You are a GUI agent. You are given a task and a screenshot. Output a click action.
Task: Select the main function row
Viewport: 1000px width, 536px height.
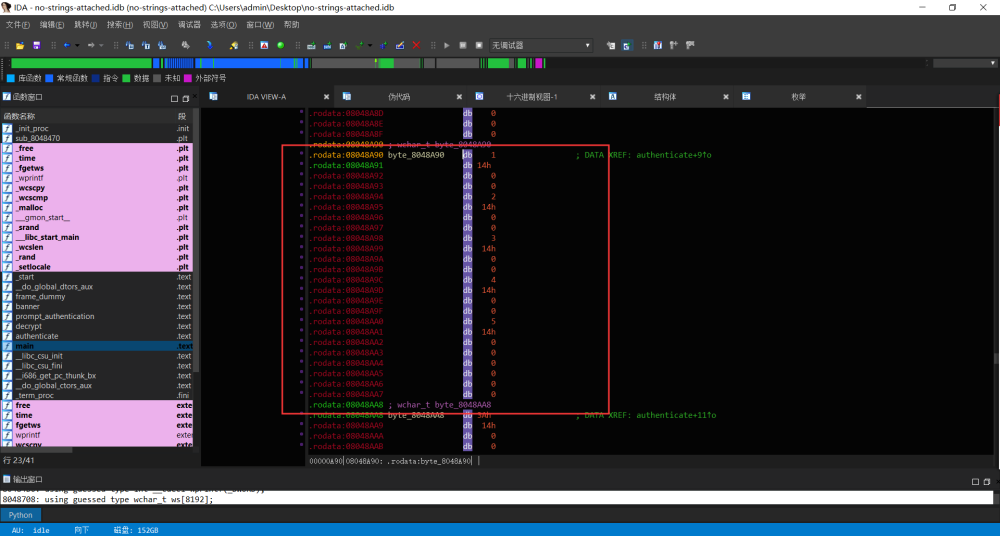(x=97, y=346)
